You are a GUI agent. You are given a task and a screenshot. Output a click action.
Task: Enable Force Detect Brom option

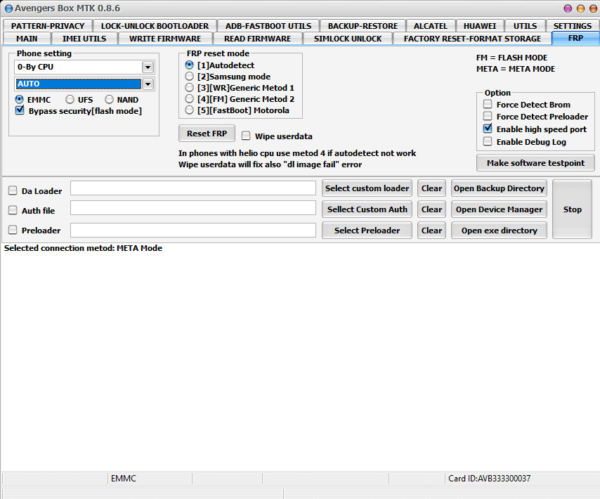[x=488, y=104]
